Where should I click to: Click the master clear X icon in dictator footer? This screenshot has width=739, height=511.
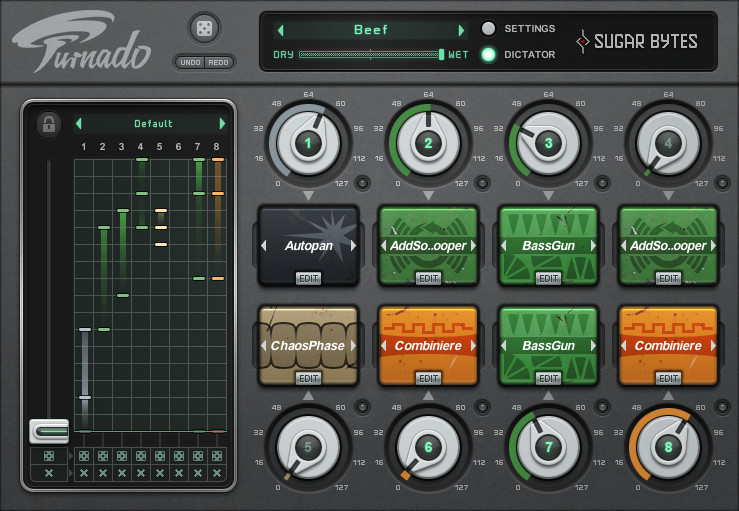(x=49, y=473)
